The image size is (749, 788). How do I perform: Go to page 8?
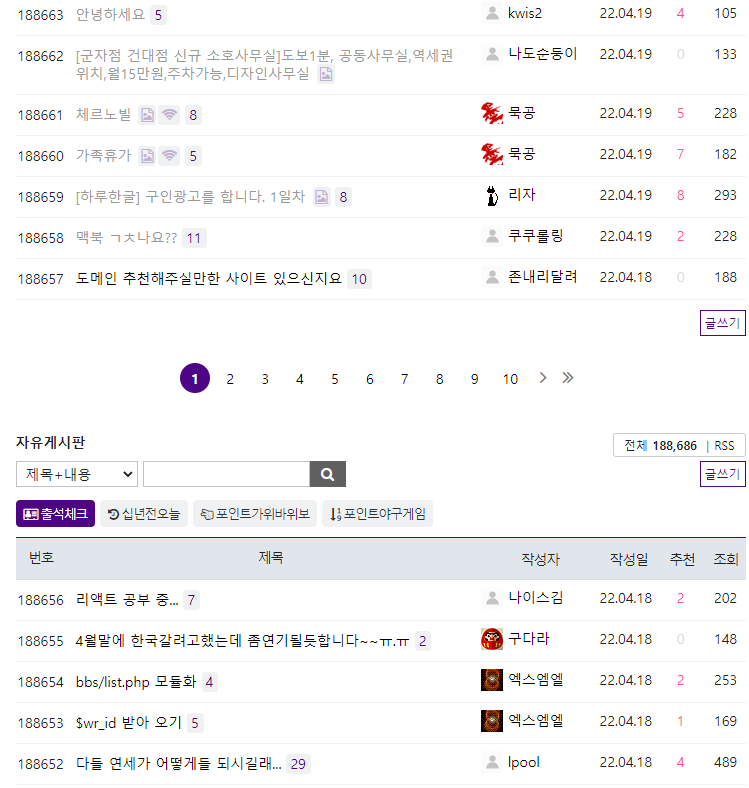tap(439, 379)
